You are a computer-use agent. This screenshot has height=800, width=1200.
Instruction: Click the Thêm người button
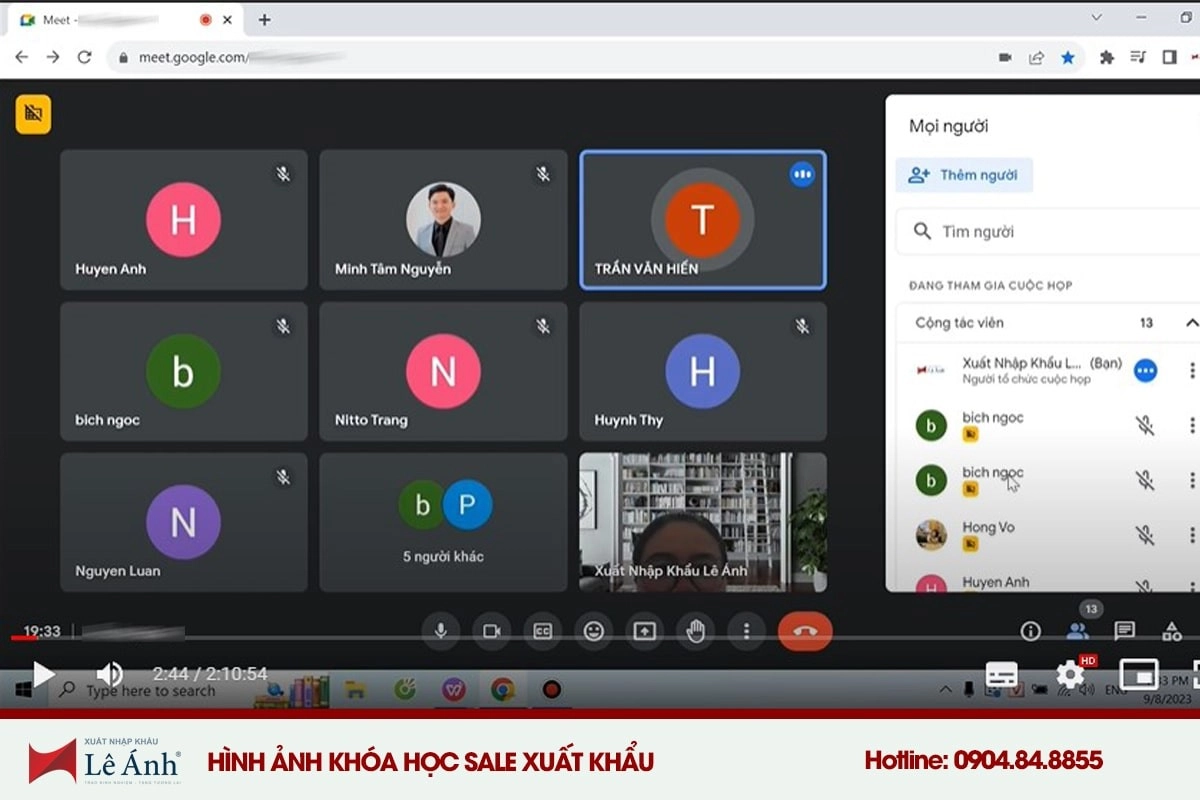964,175
